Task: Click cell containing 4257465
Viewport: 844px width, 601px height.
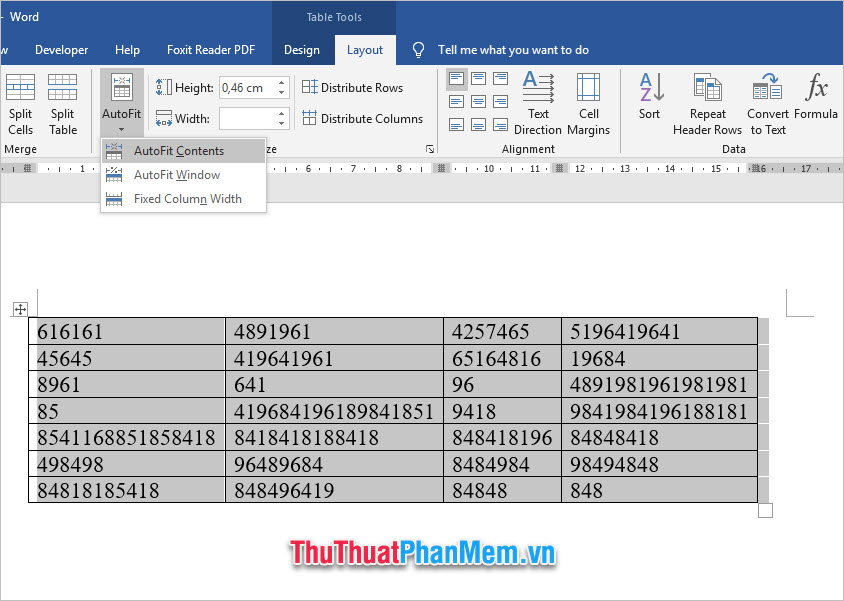Action: 503,331
